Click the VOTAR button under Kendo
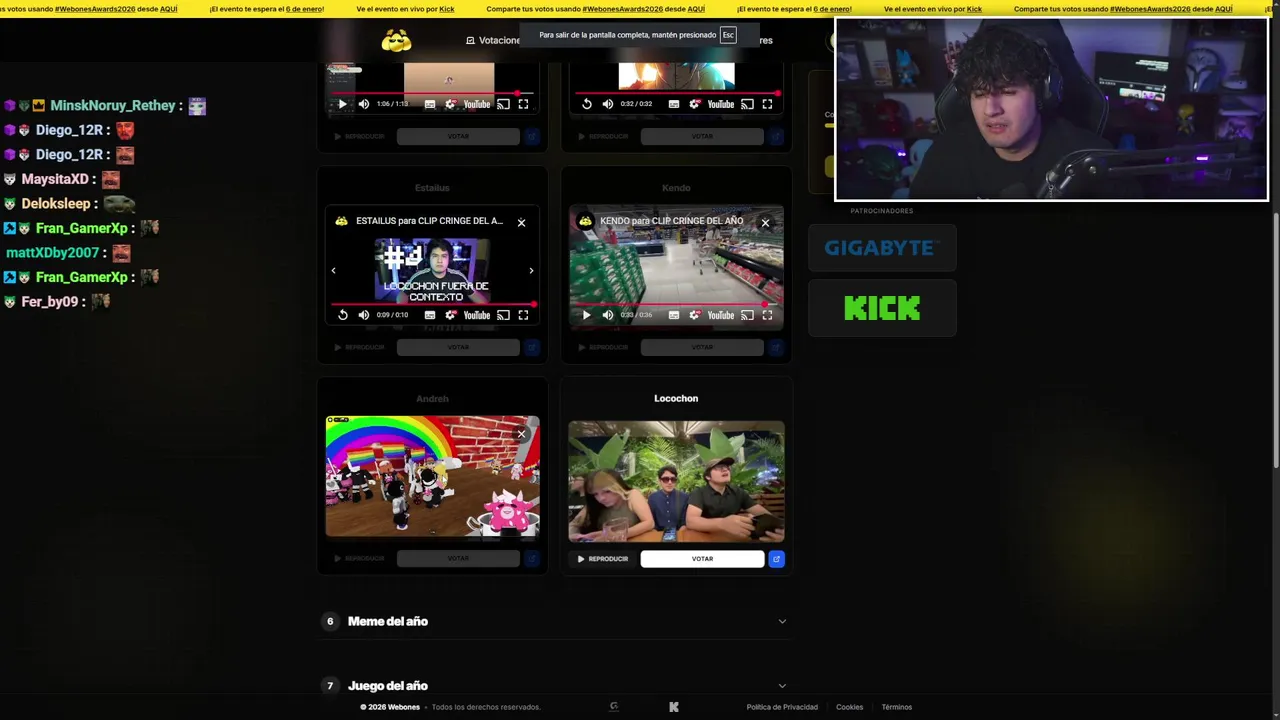Screen dimensions: 1280x720 point(702,347)
